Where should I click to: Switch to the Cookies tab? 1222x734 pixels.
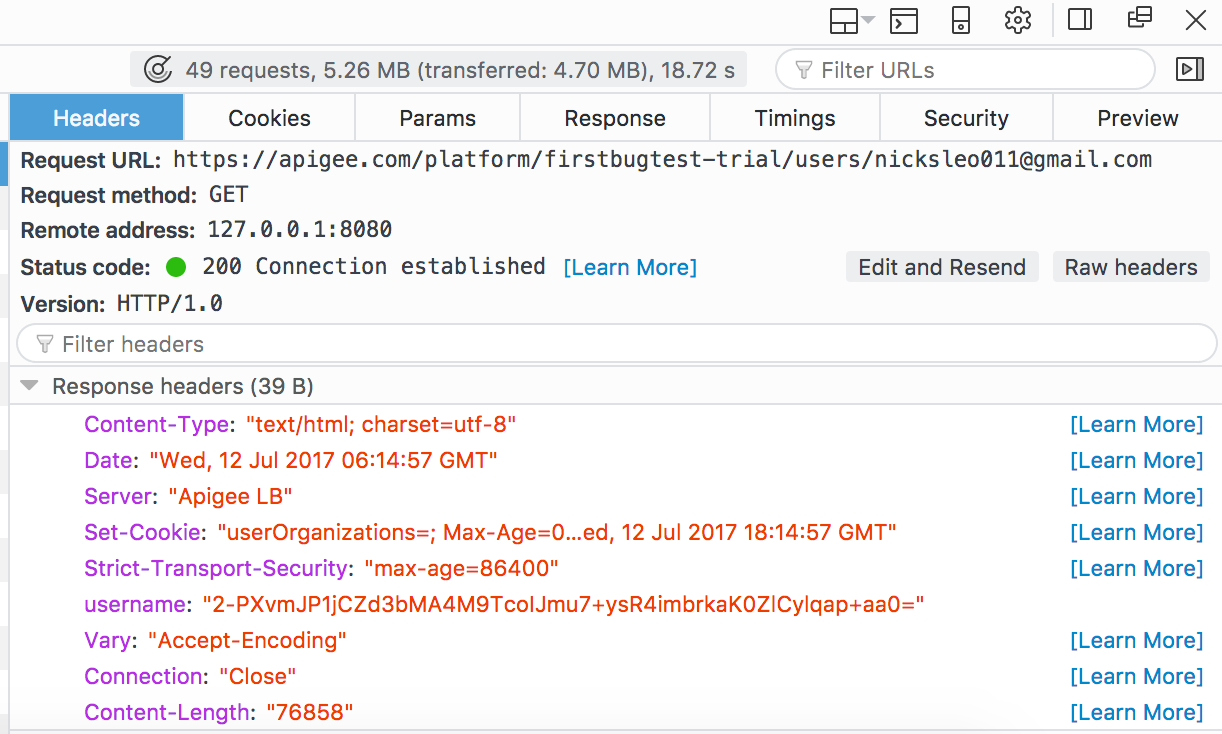tap(269, 118)
